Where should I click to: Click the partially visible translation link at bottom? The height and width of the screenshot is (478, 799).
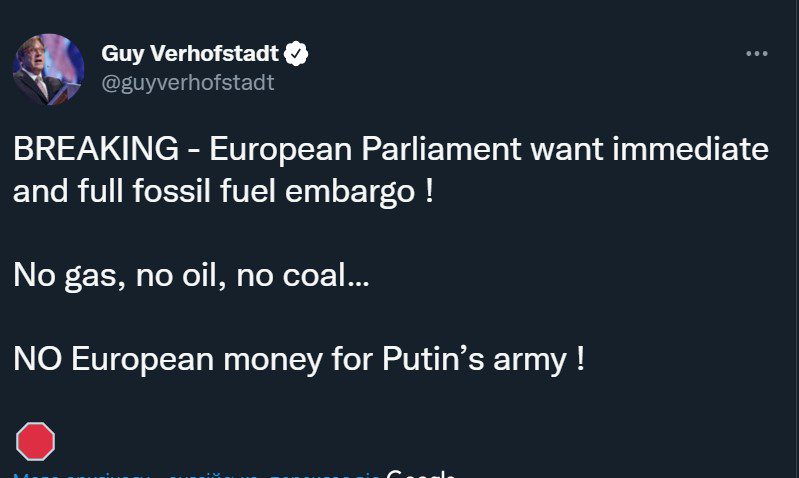196,475
